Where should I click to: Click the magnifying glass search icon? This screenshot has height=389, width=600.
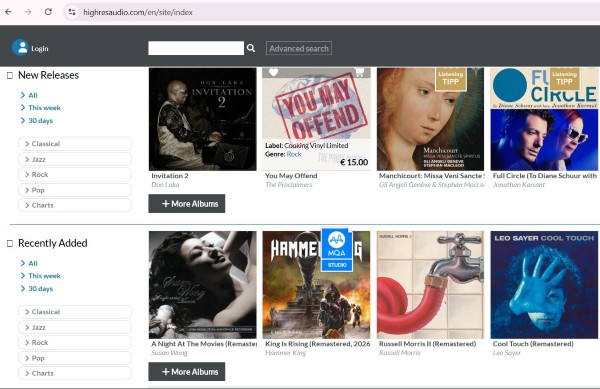(251, 48)
